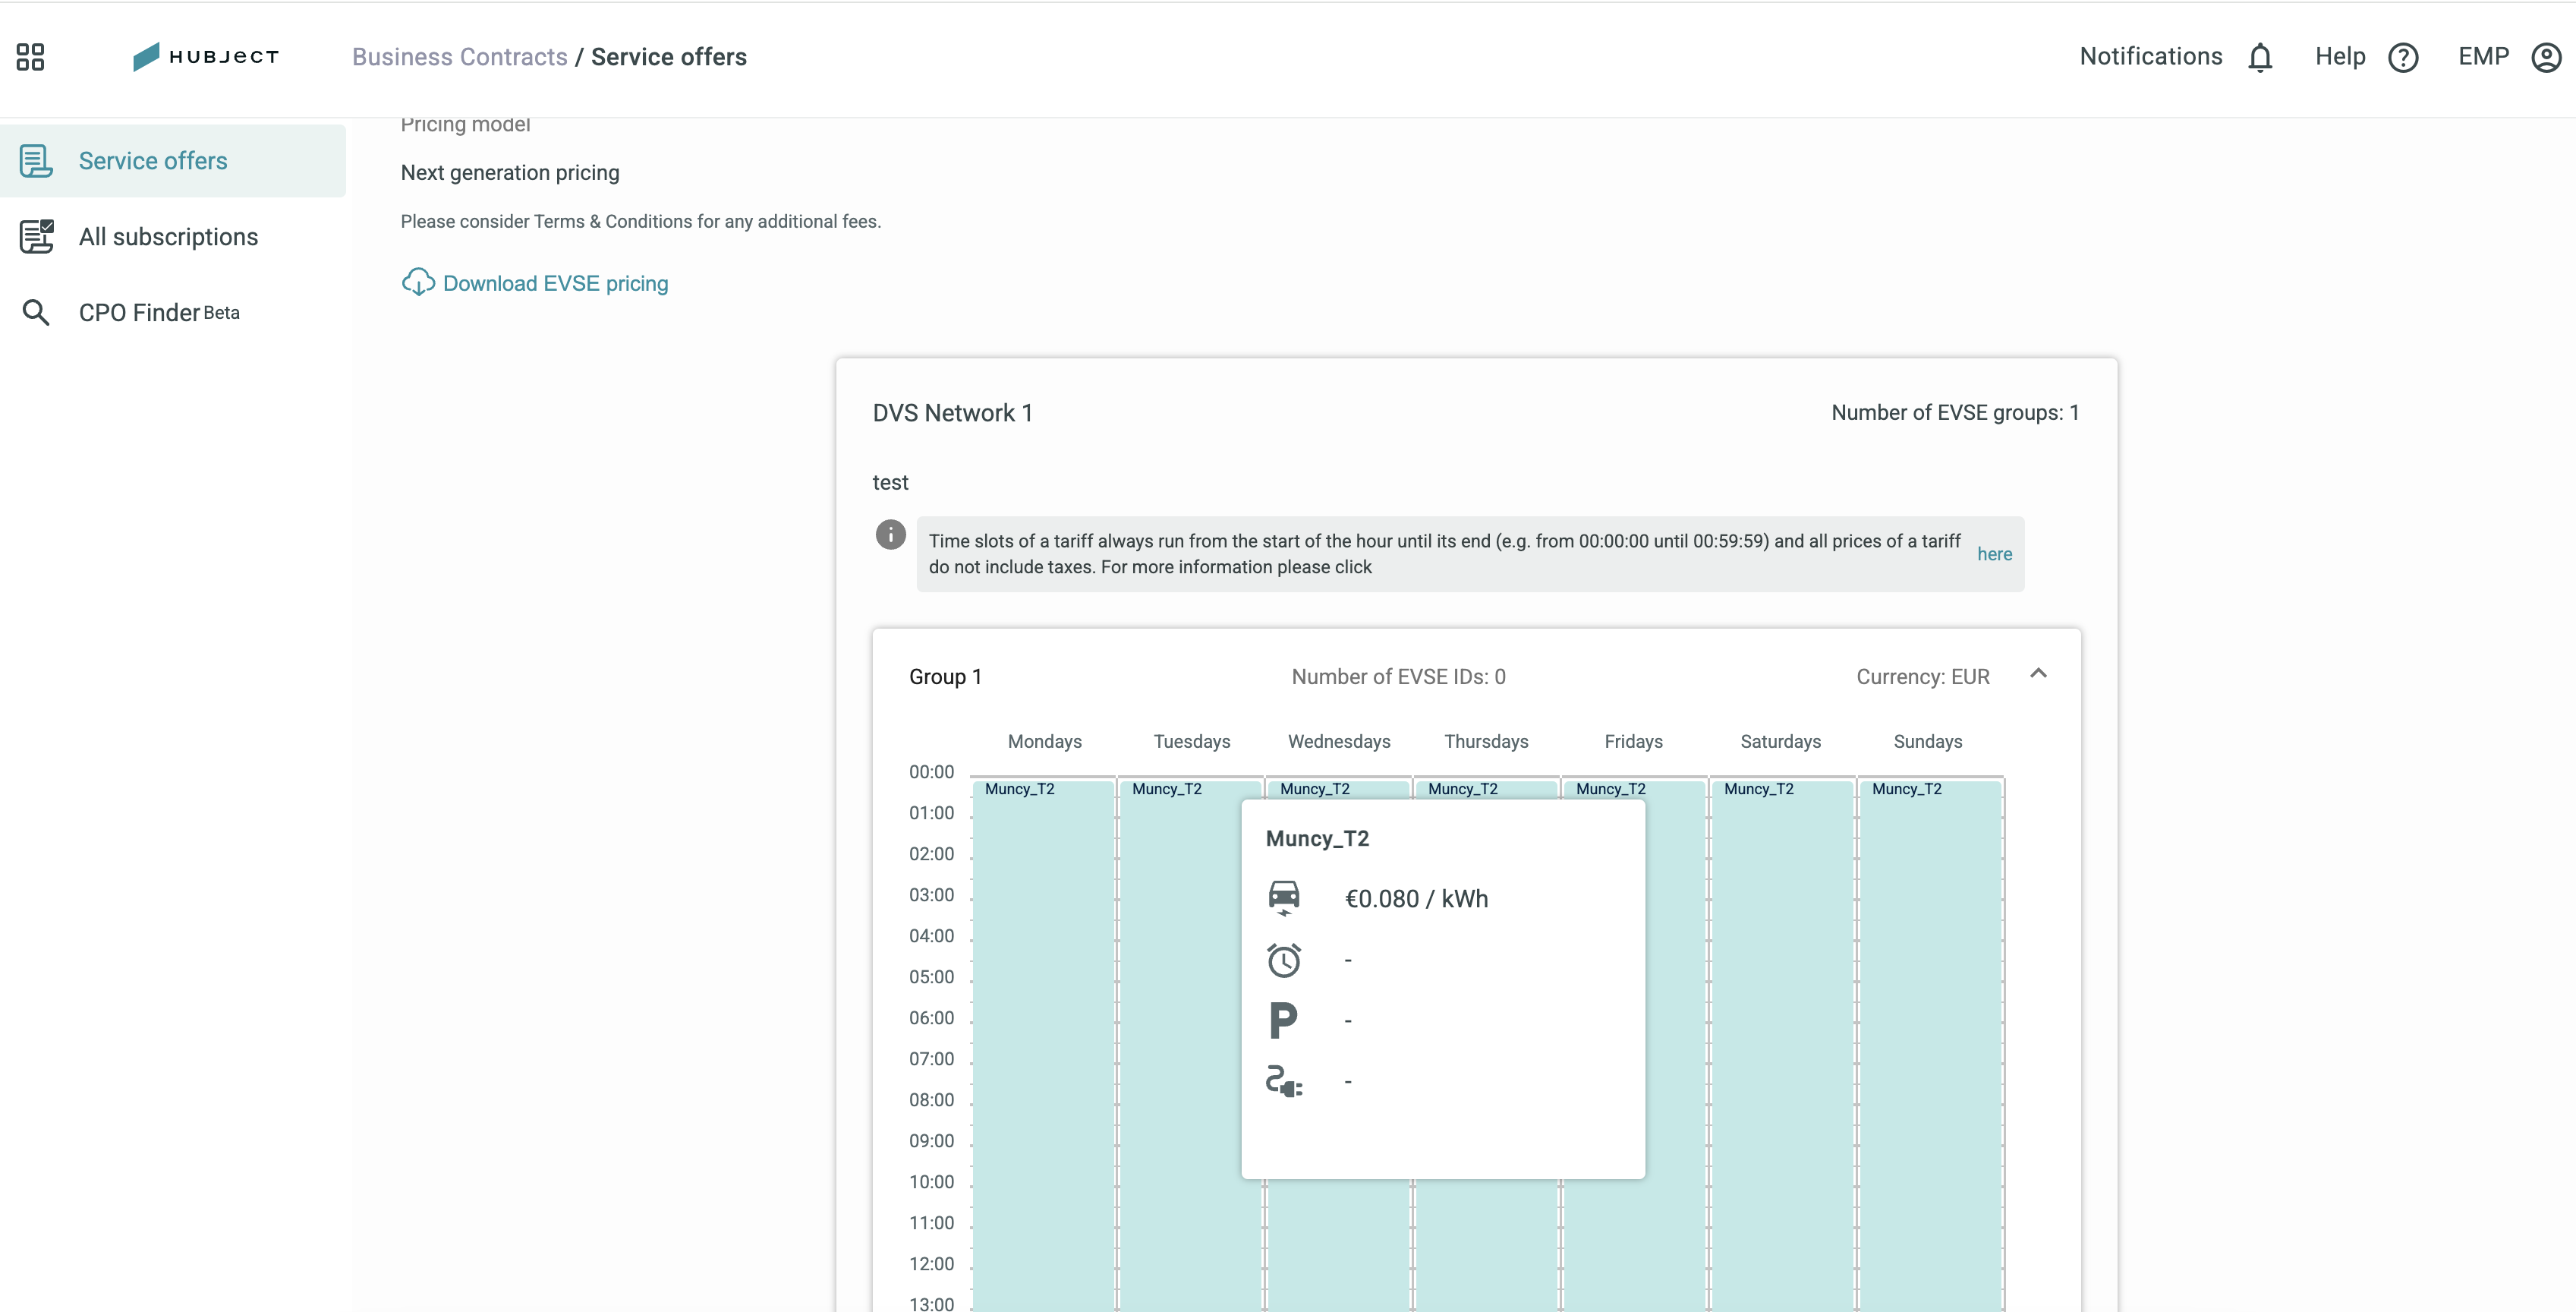The height and width of the screenshot is (1312, 2576).
Task: Click the car energy price icon in tooltip
Action: point(1284,898)
